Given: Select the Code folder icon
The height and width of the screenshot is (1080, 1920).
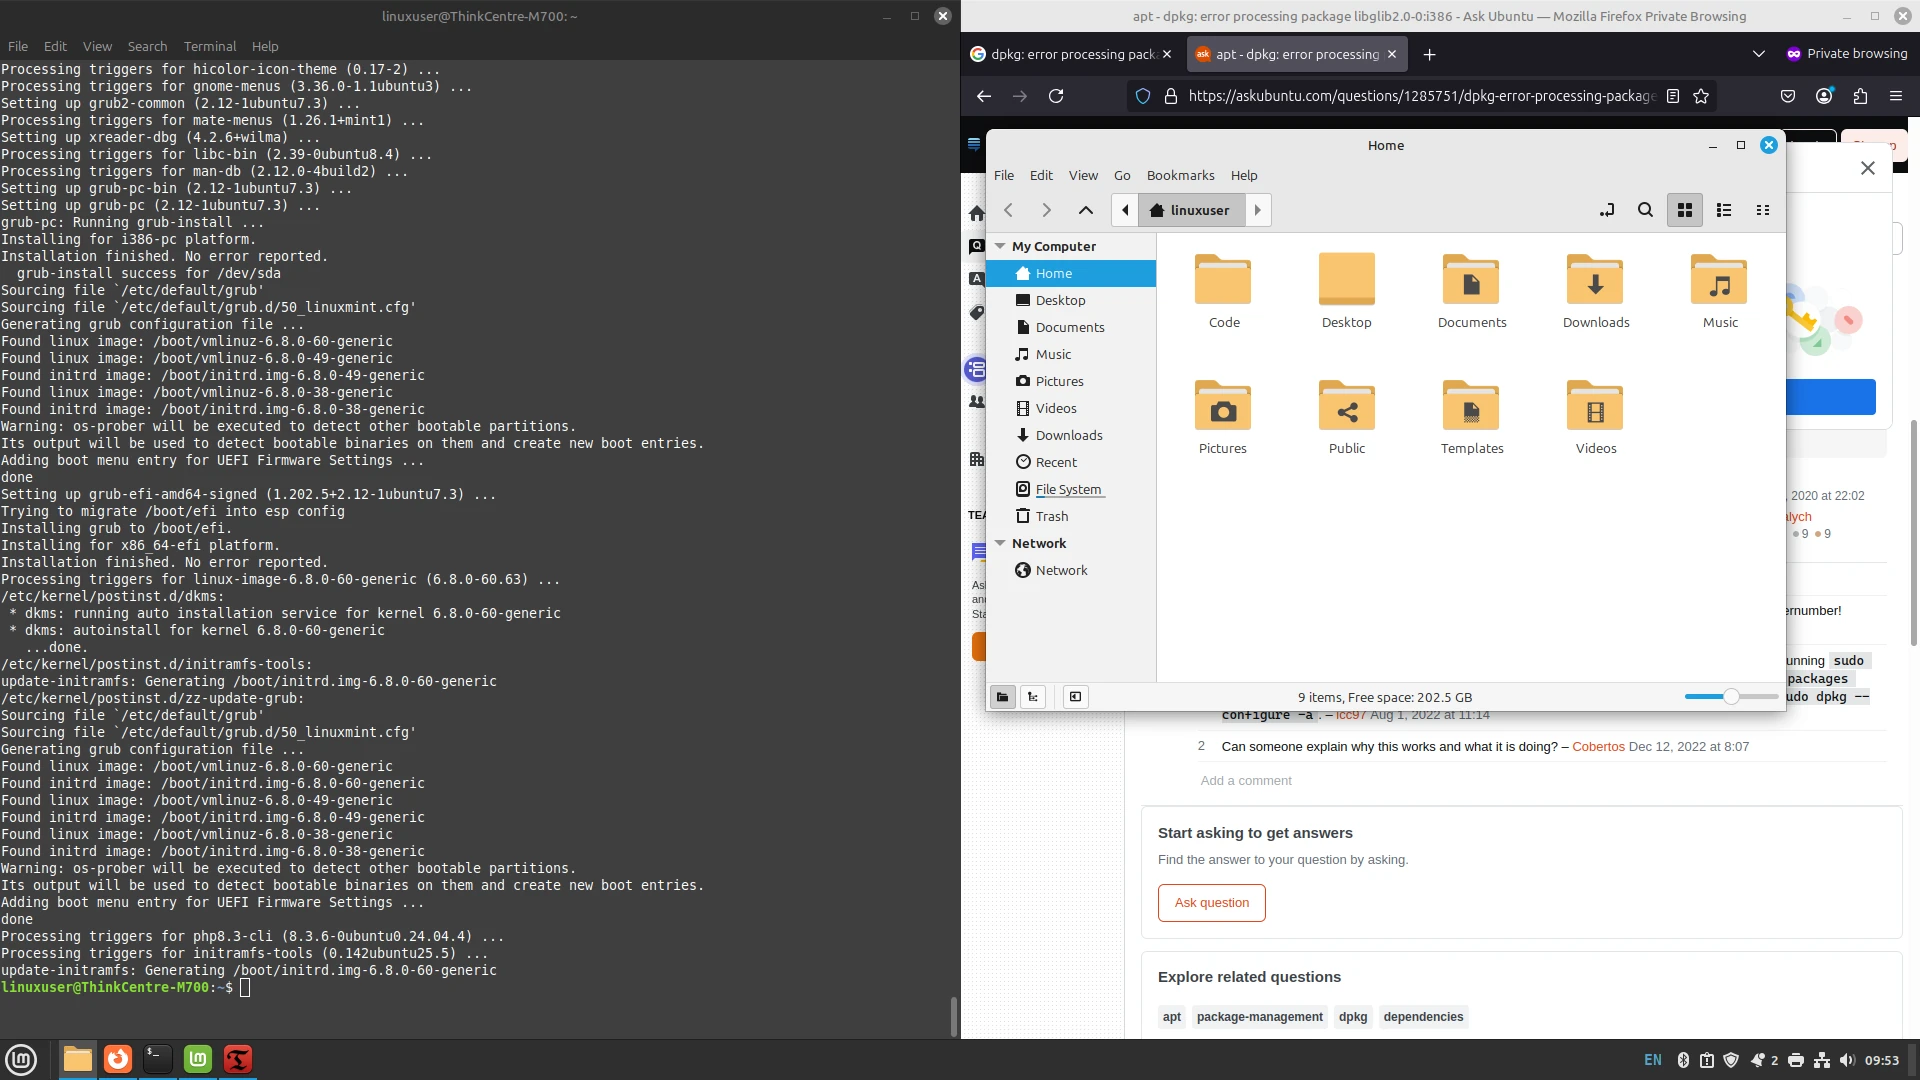Looking at the screenshot, I should pos(1223,280).
